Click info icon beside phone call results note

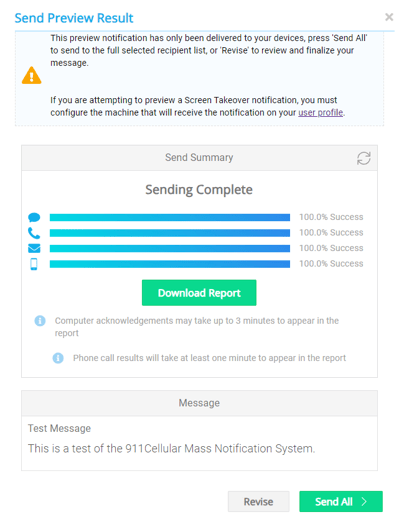click(58, 358)
